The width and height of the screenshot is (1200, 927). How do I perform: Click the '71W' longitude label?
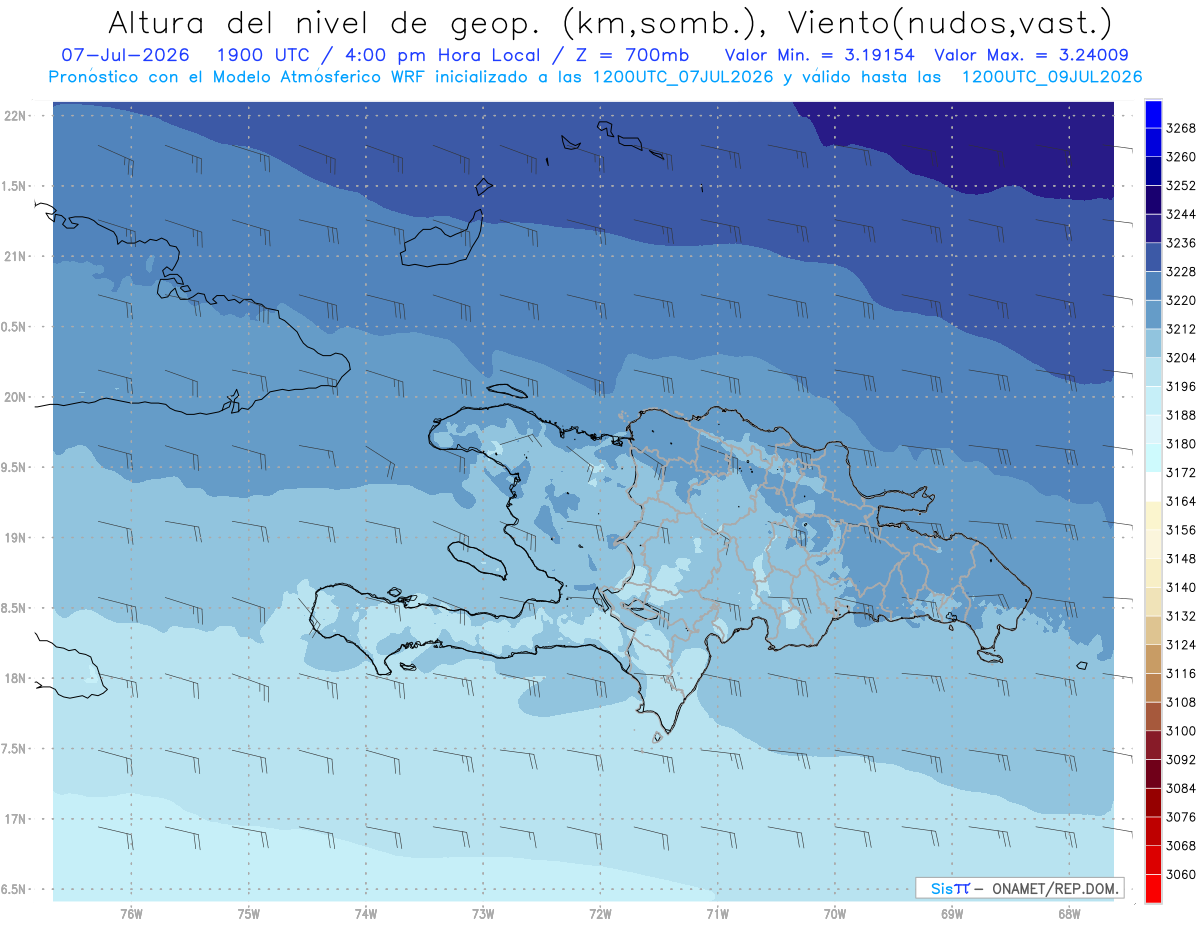(x=717, y=914)
